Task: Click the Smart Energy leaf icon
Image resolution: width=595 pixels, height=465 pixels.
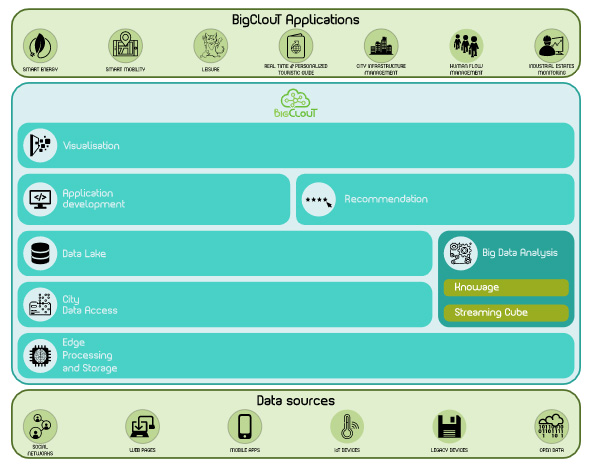Action: (x=40, y=46)
